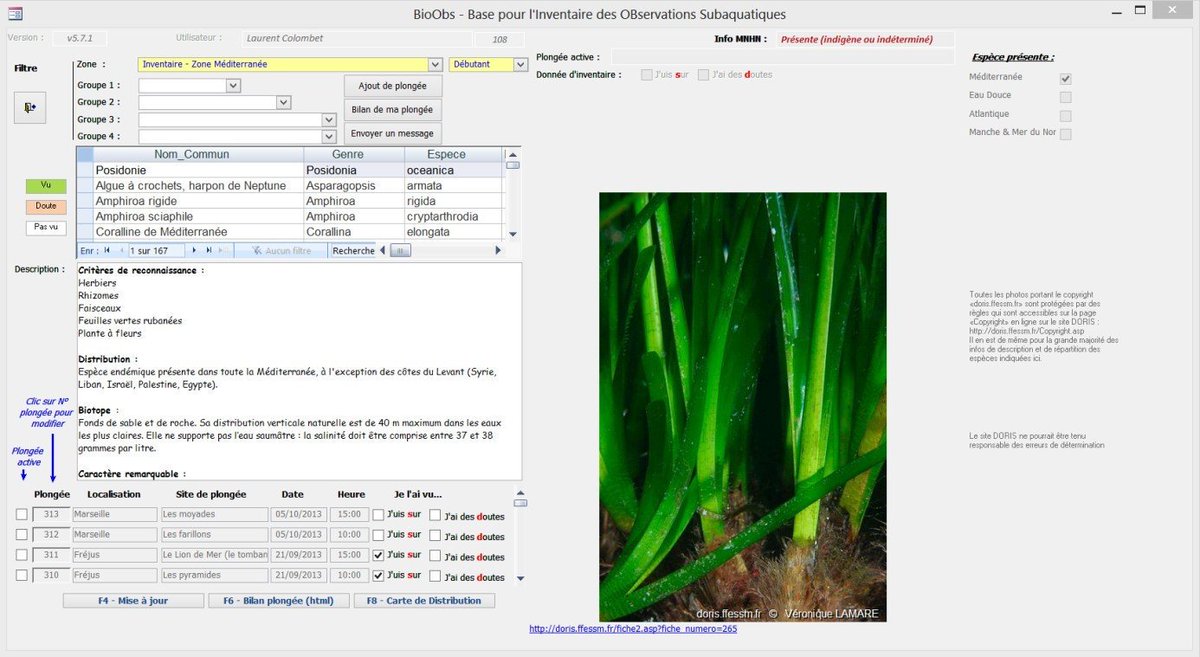1200x657 pixels.
Task: Click the green 'Vu' color legend
Action: (46, 186)
